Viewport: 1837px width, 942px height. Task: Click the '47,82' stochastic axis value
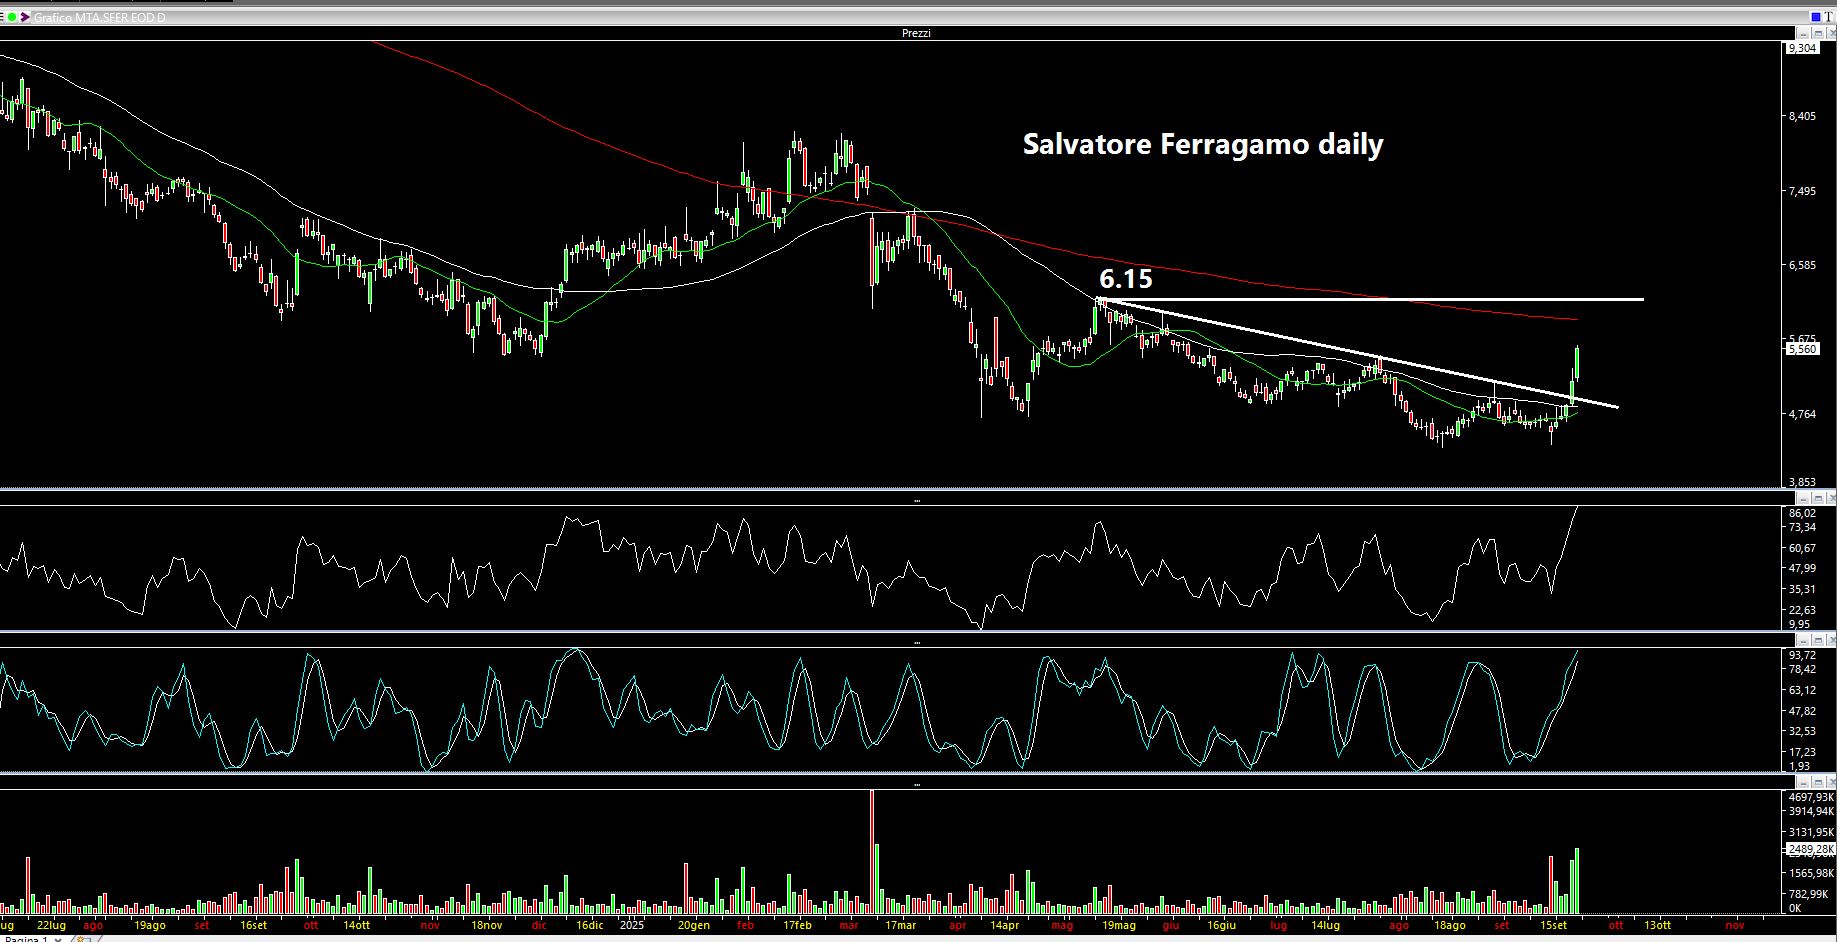1802,711
